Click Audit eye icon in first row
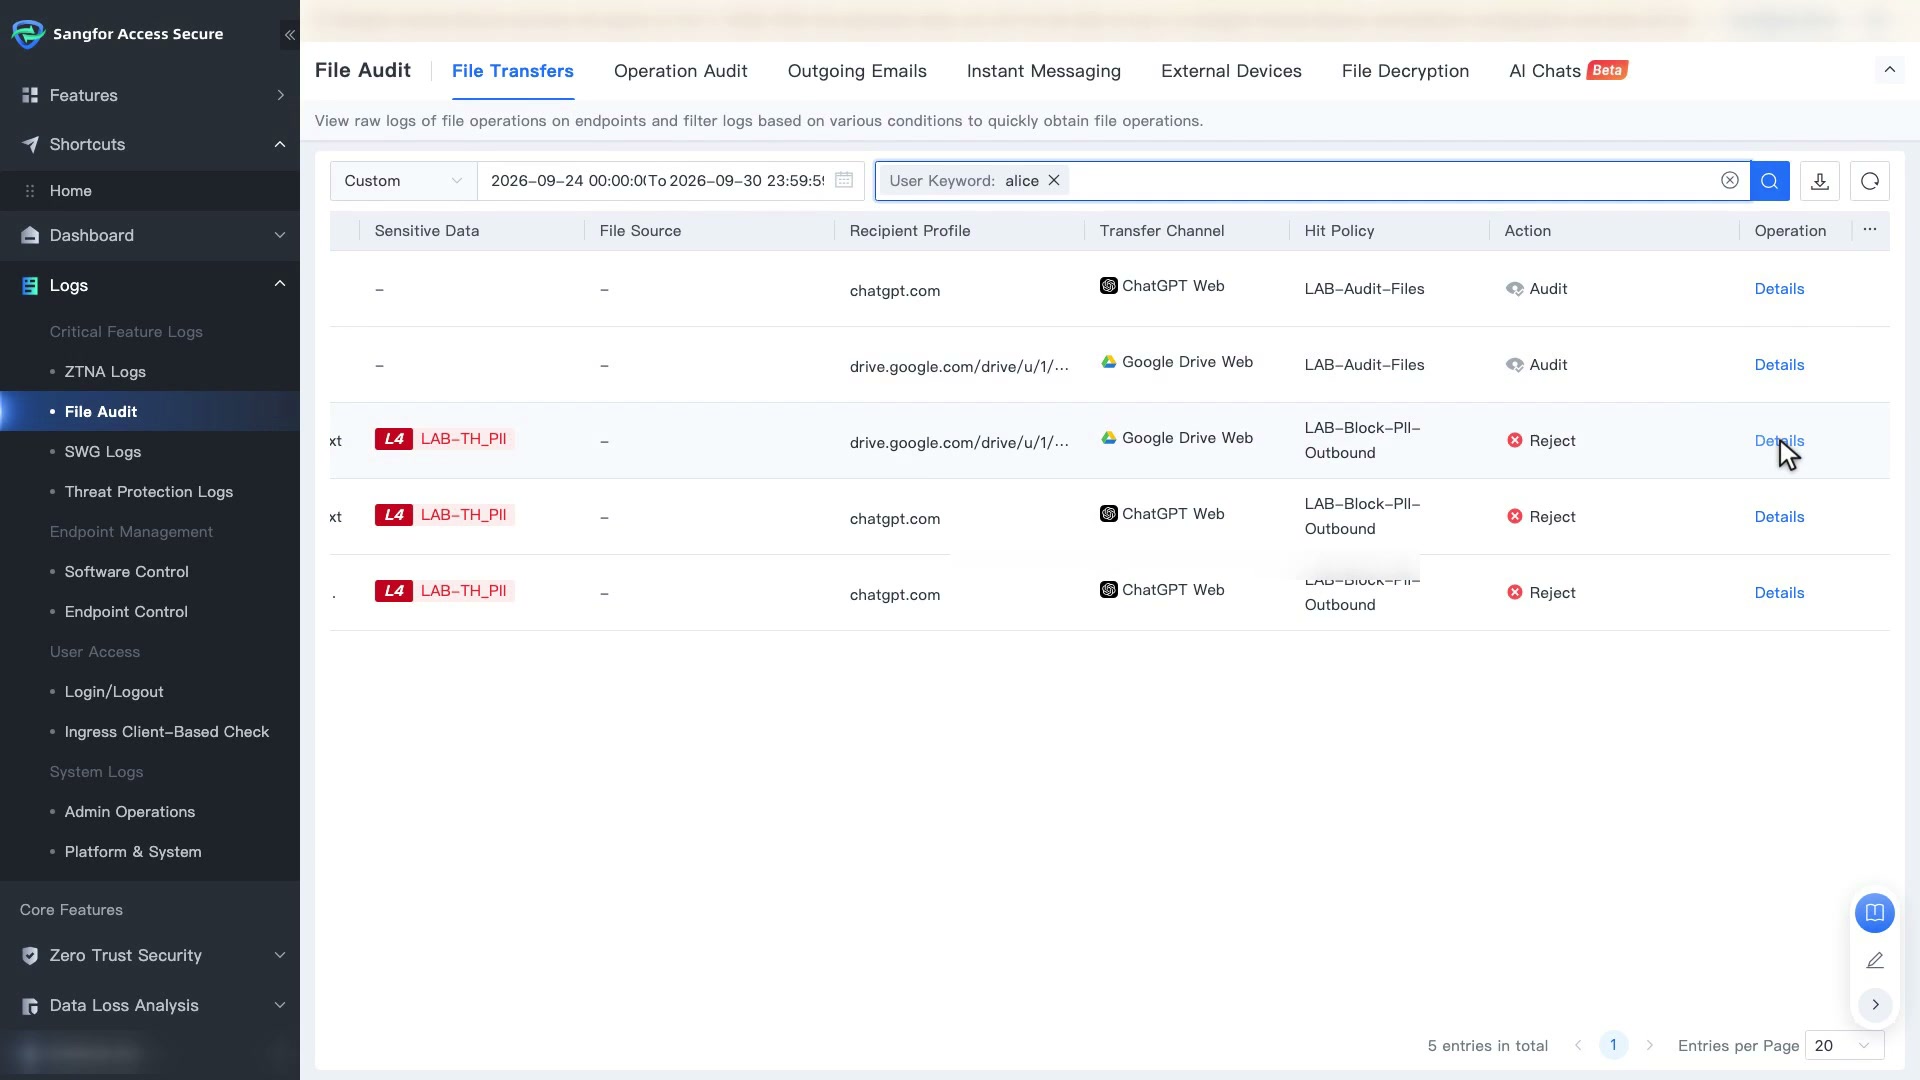Viewport: 1920px width, 1080px height. pyautogui.click(x=1515, y=289)
